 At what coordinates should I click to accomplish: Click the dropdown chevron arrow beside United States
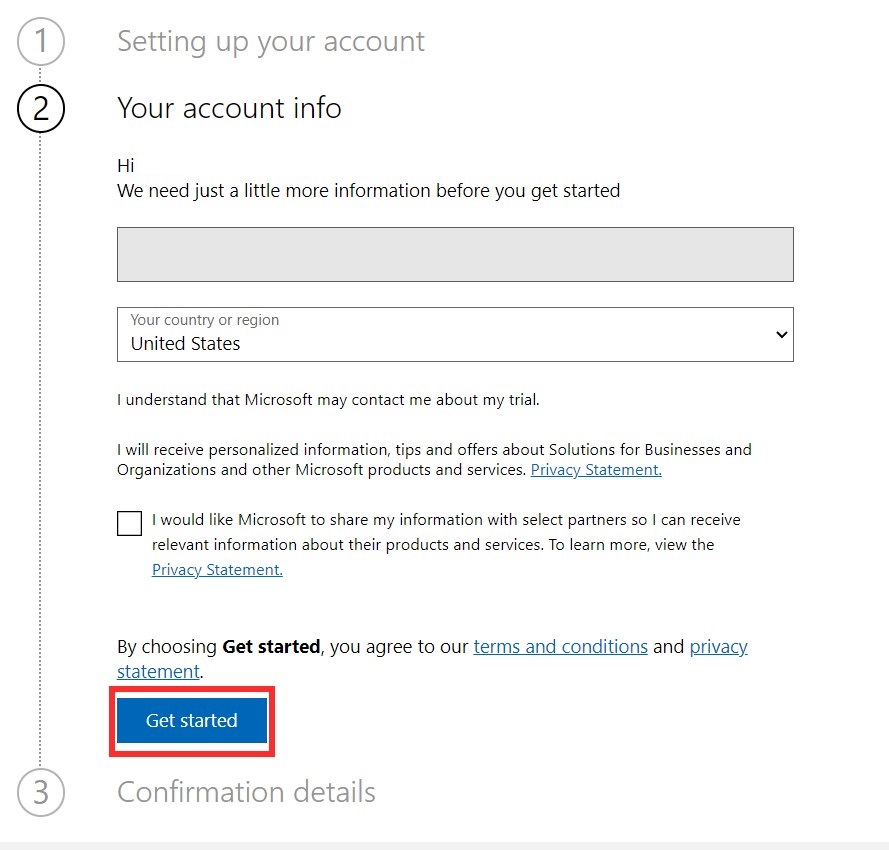(x=781, y=335)
